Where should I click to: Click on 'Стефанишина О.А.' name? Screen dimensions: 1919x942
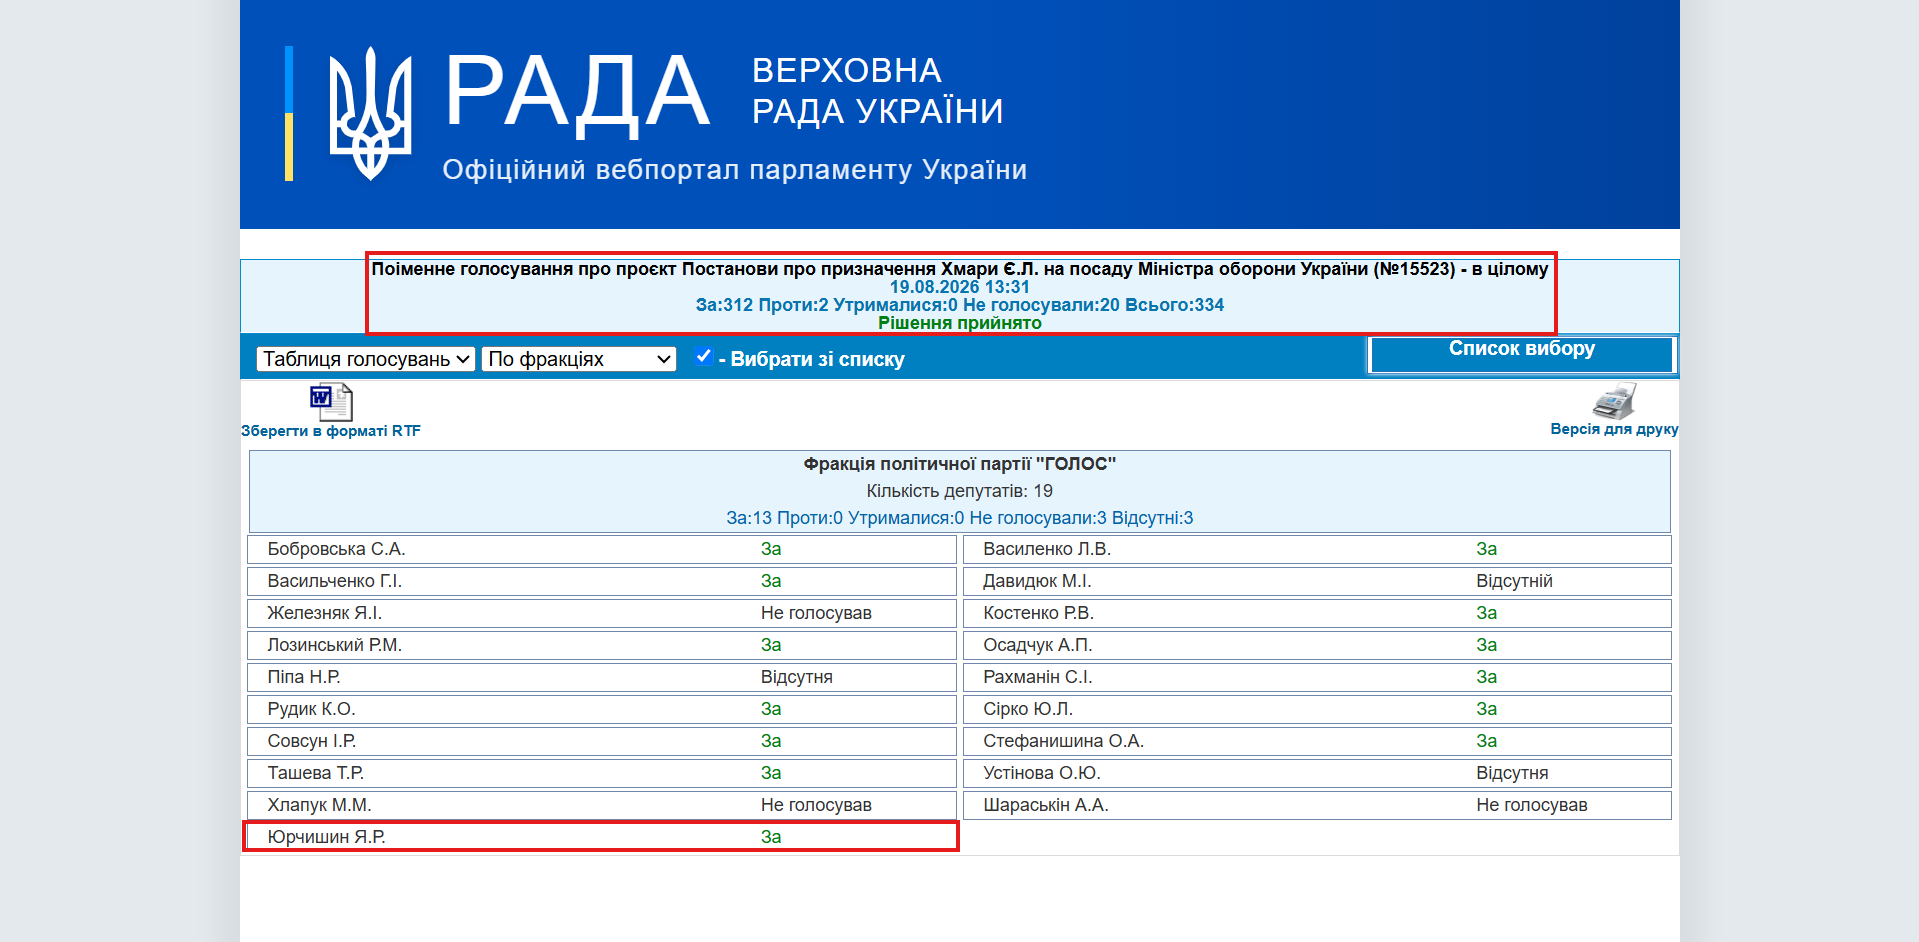pos(1063,741)
